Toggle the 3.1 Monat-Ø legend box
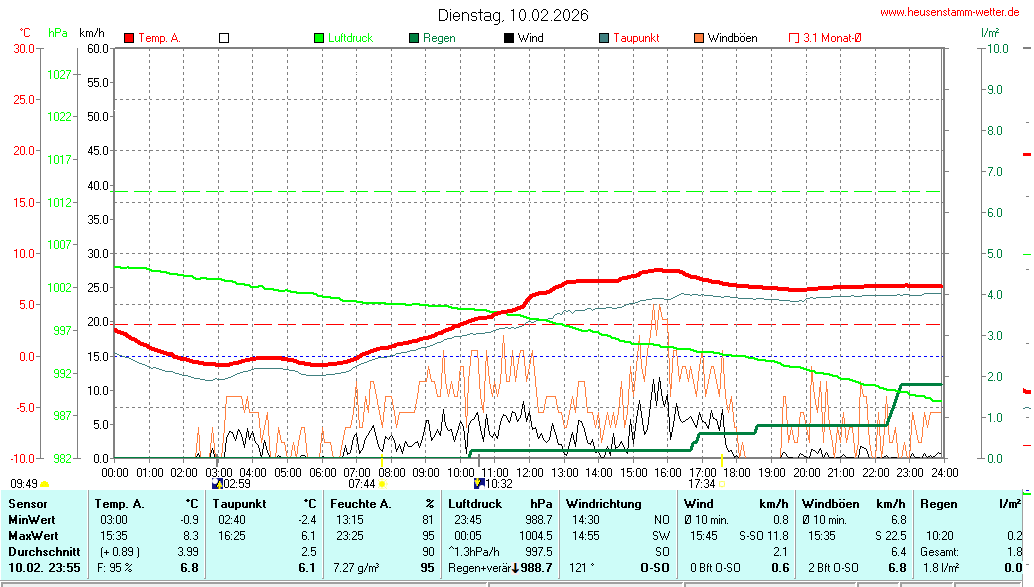Image resolution: width=1034 pixels, height=587 pixels. 795,38
